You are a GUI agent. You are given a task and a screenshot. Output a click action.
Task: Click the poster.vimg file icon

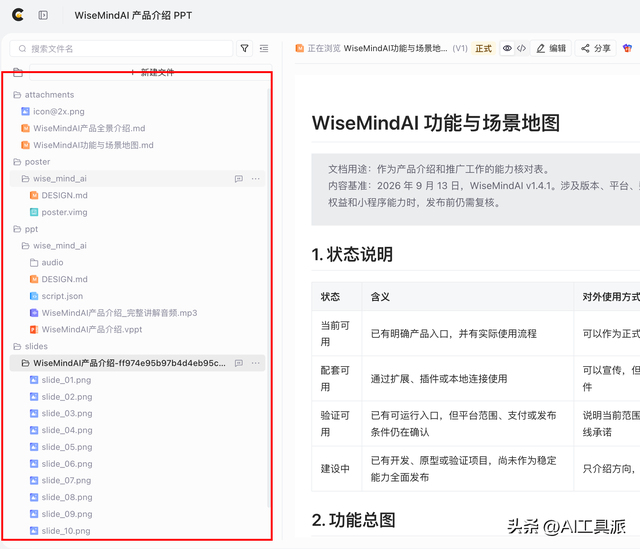34,212
